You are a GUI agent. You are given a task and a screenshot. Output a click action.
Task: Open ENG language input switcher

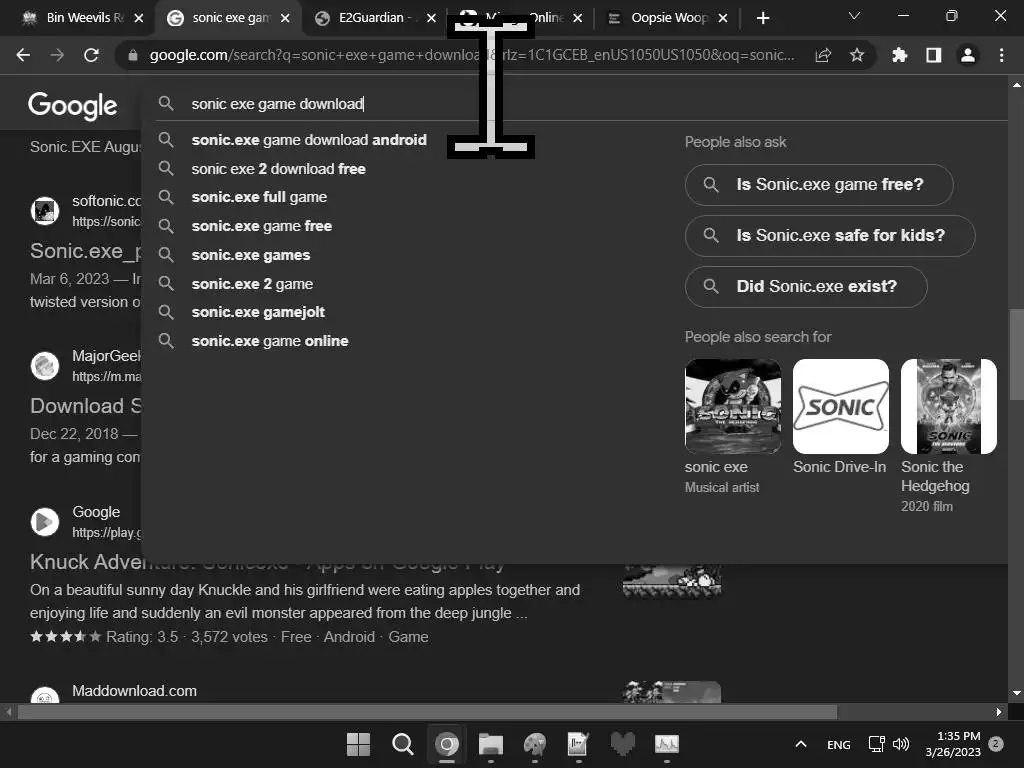pyautogui.click(x=839, y=744)
